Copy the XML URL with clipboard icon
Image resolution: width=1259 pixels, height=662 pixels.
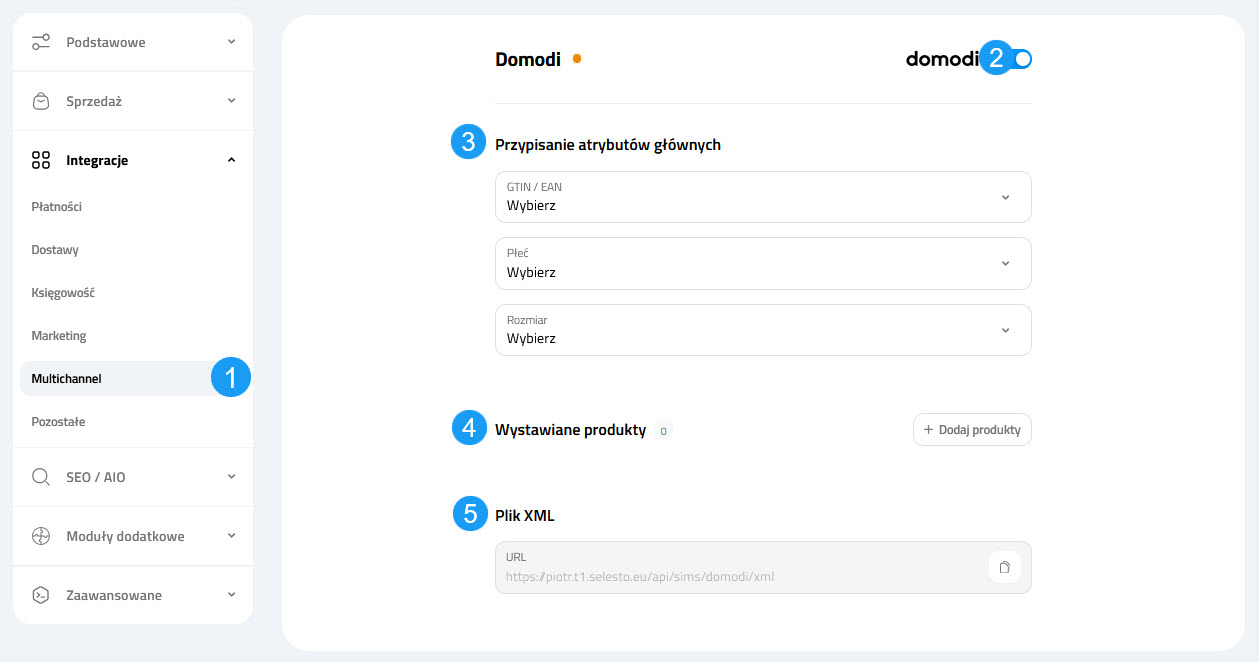[1005, 568]
